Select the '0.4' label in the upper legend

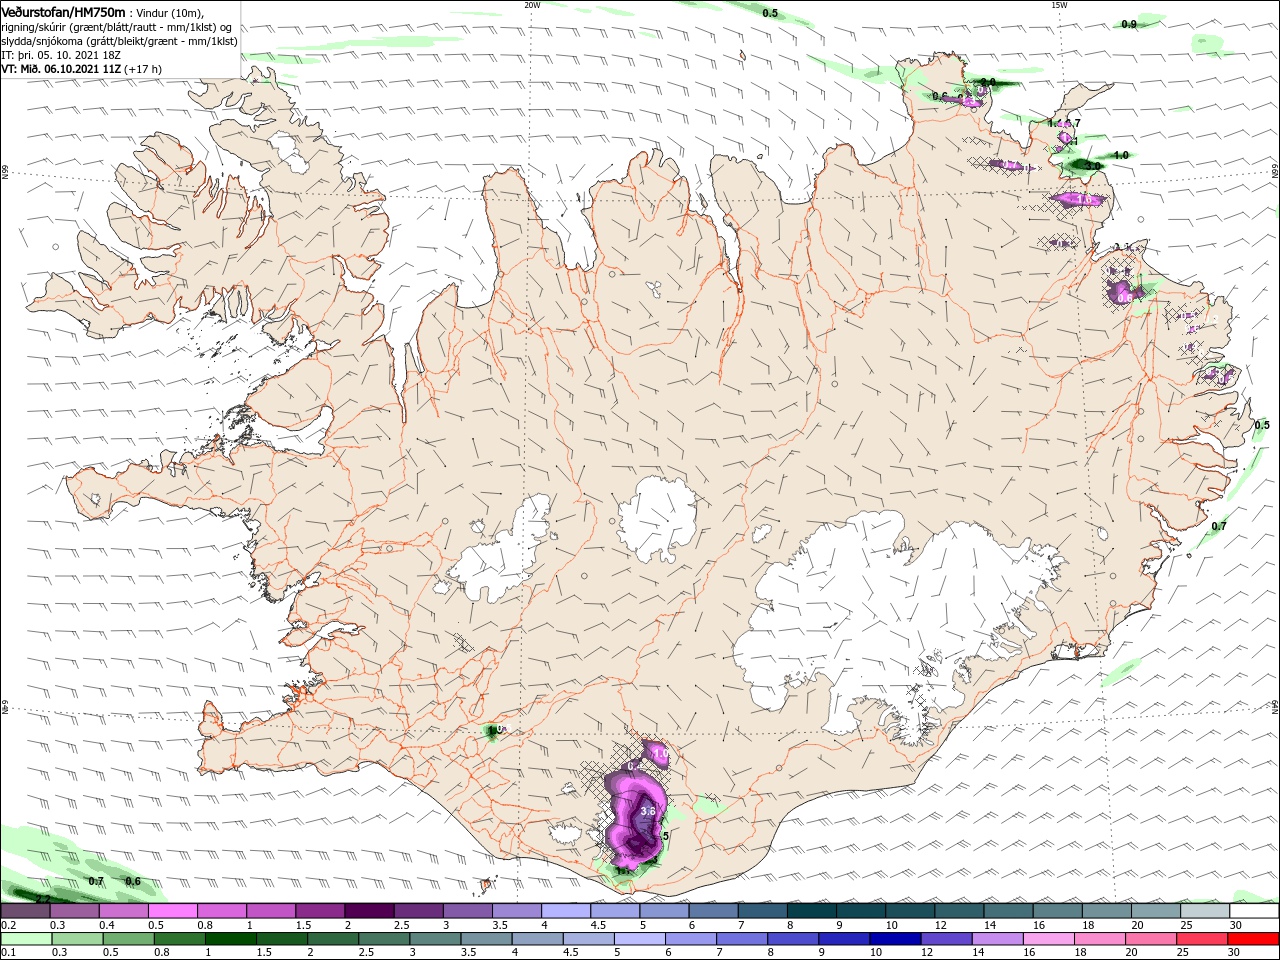point(107,925)
